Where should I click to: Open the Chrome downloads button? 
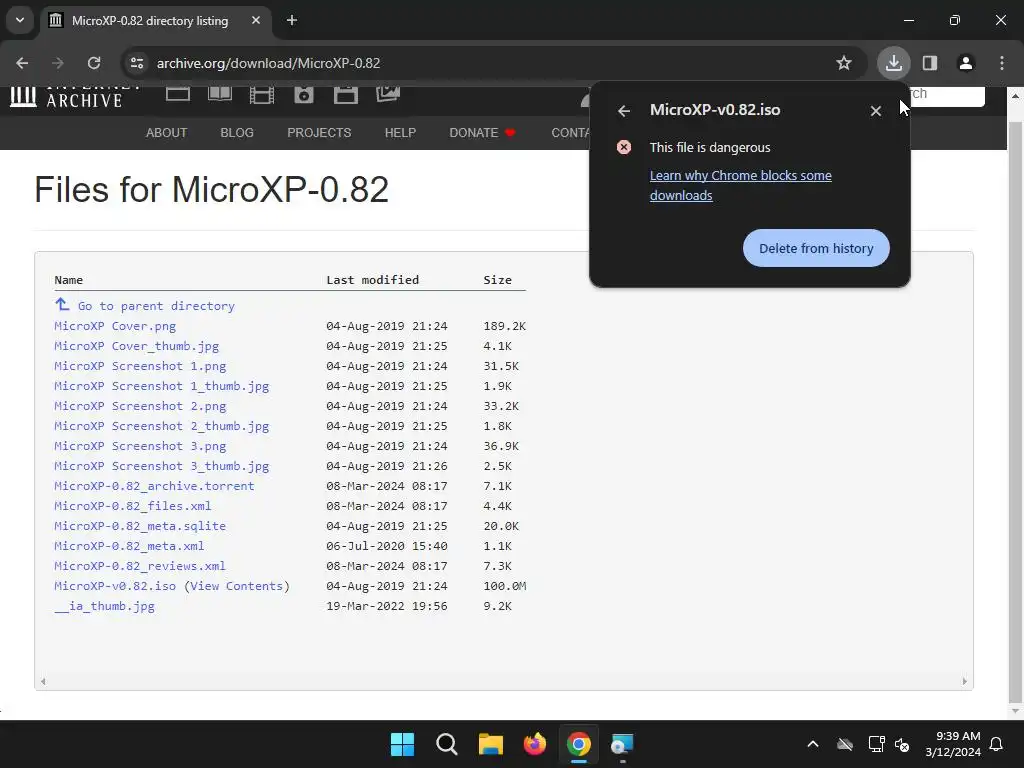click(x=893, y=63)
